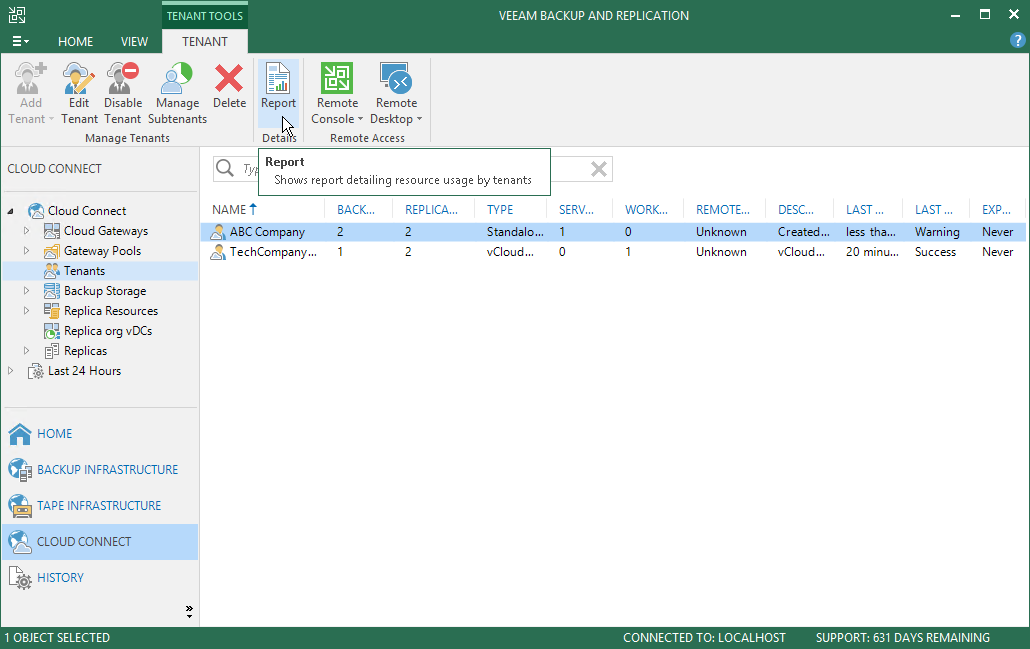Open the HISTORY navigation view
Screen dimensions: 1030x649
click(x=100, y=578)
